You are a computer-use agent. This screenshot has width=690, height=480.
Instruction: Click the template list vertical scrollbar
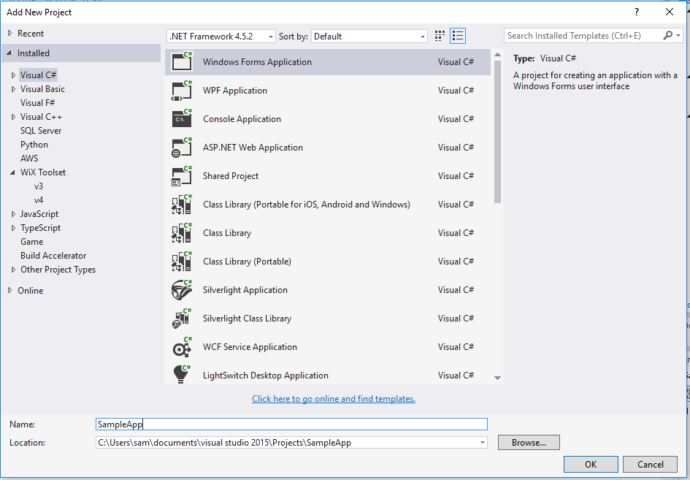click(x=497, y=120)
